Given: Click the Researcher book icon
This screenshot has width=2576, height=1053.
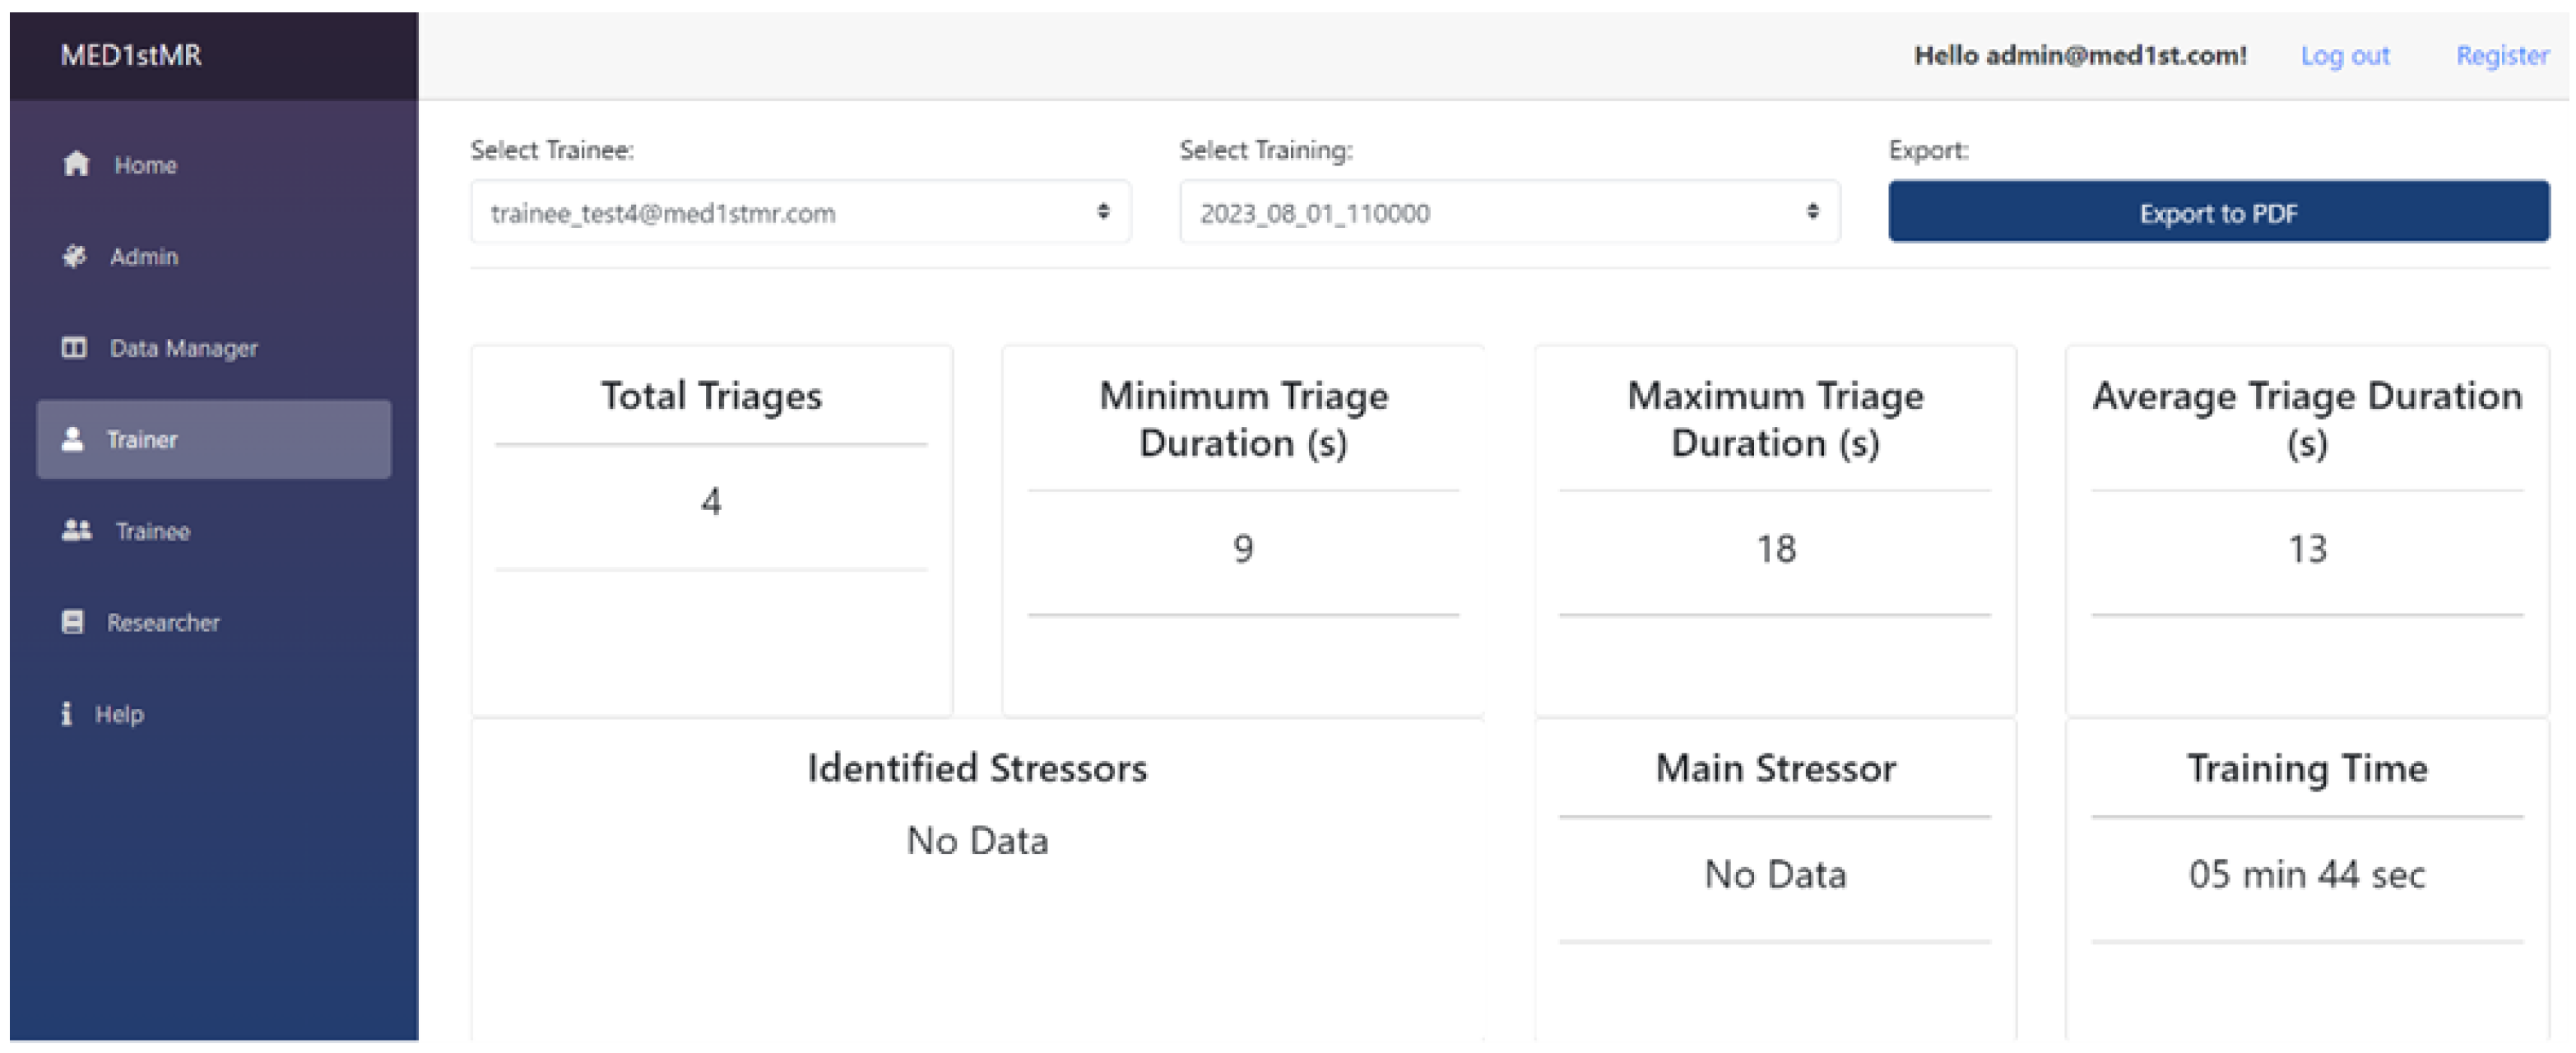Looking at the screenshot, I should click(x=73, y=622).
